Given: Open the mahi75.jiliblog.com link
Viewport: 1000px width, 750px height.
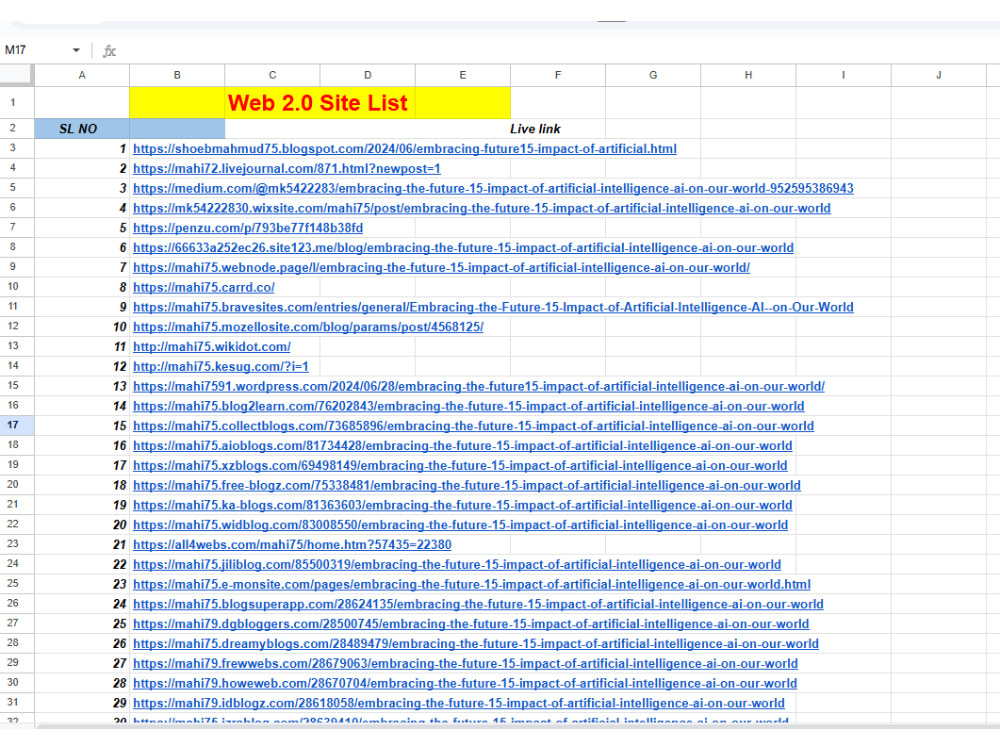Looking at the screenshot, I should [x=457, y=564].
